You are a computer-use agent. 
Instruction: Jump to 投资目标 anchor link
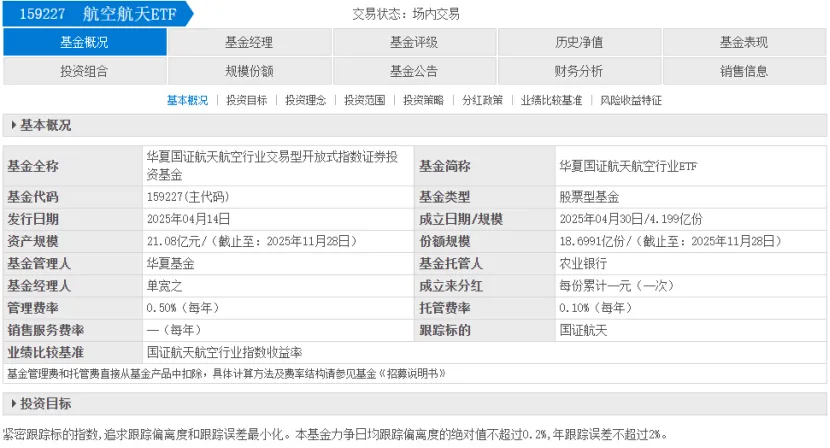(247, 100)
